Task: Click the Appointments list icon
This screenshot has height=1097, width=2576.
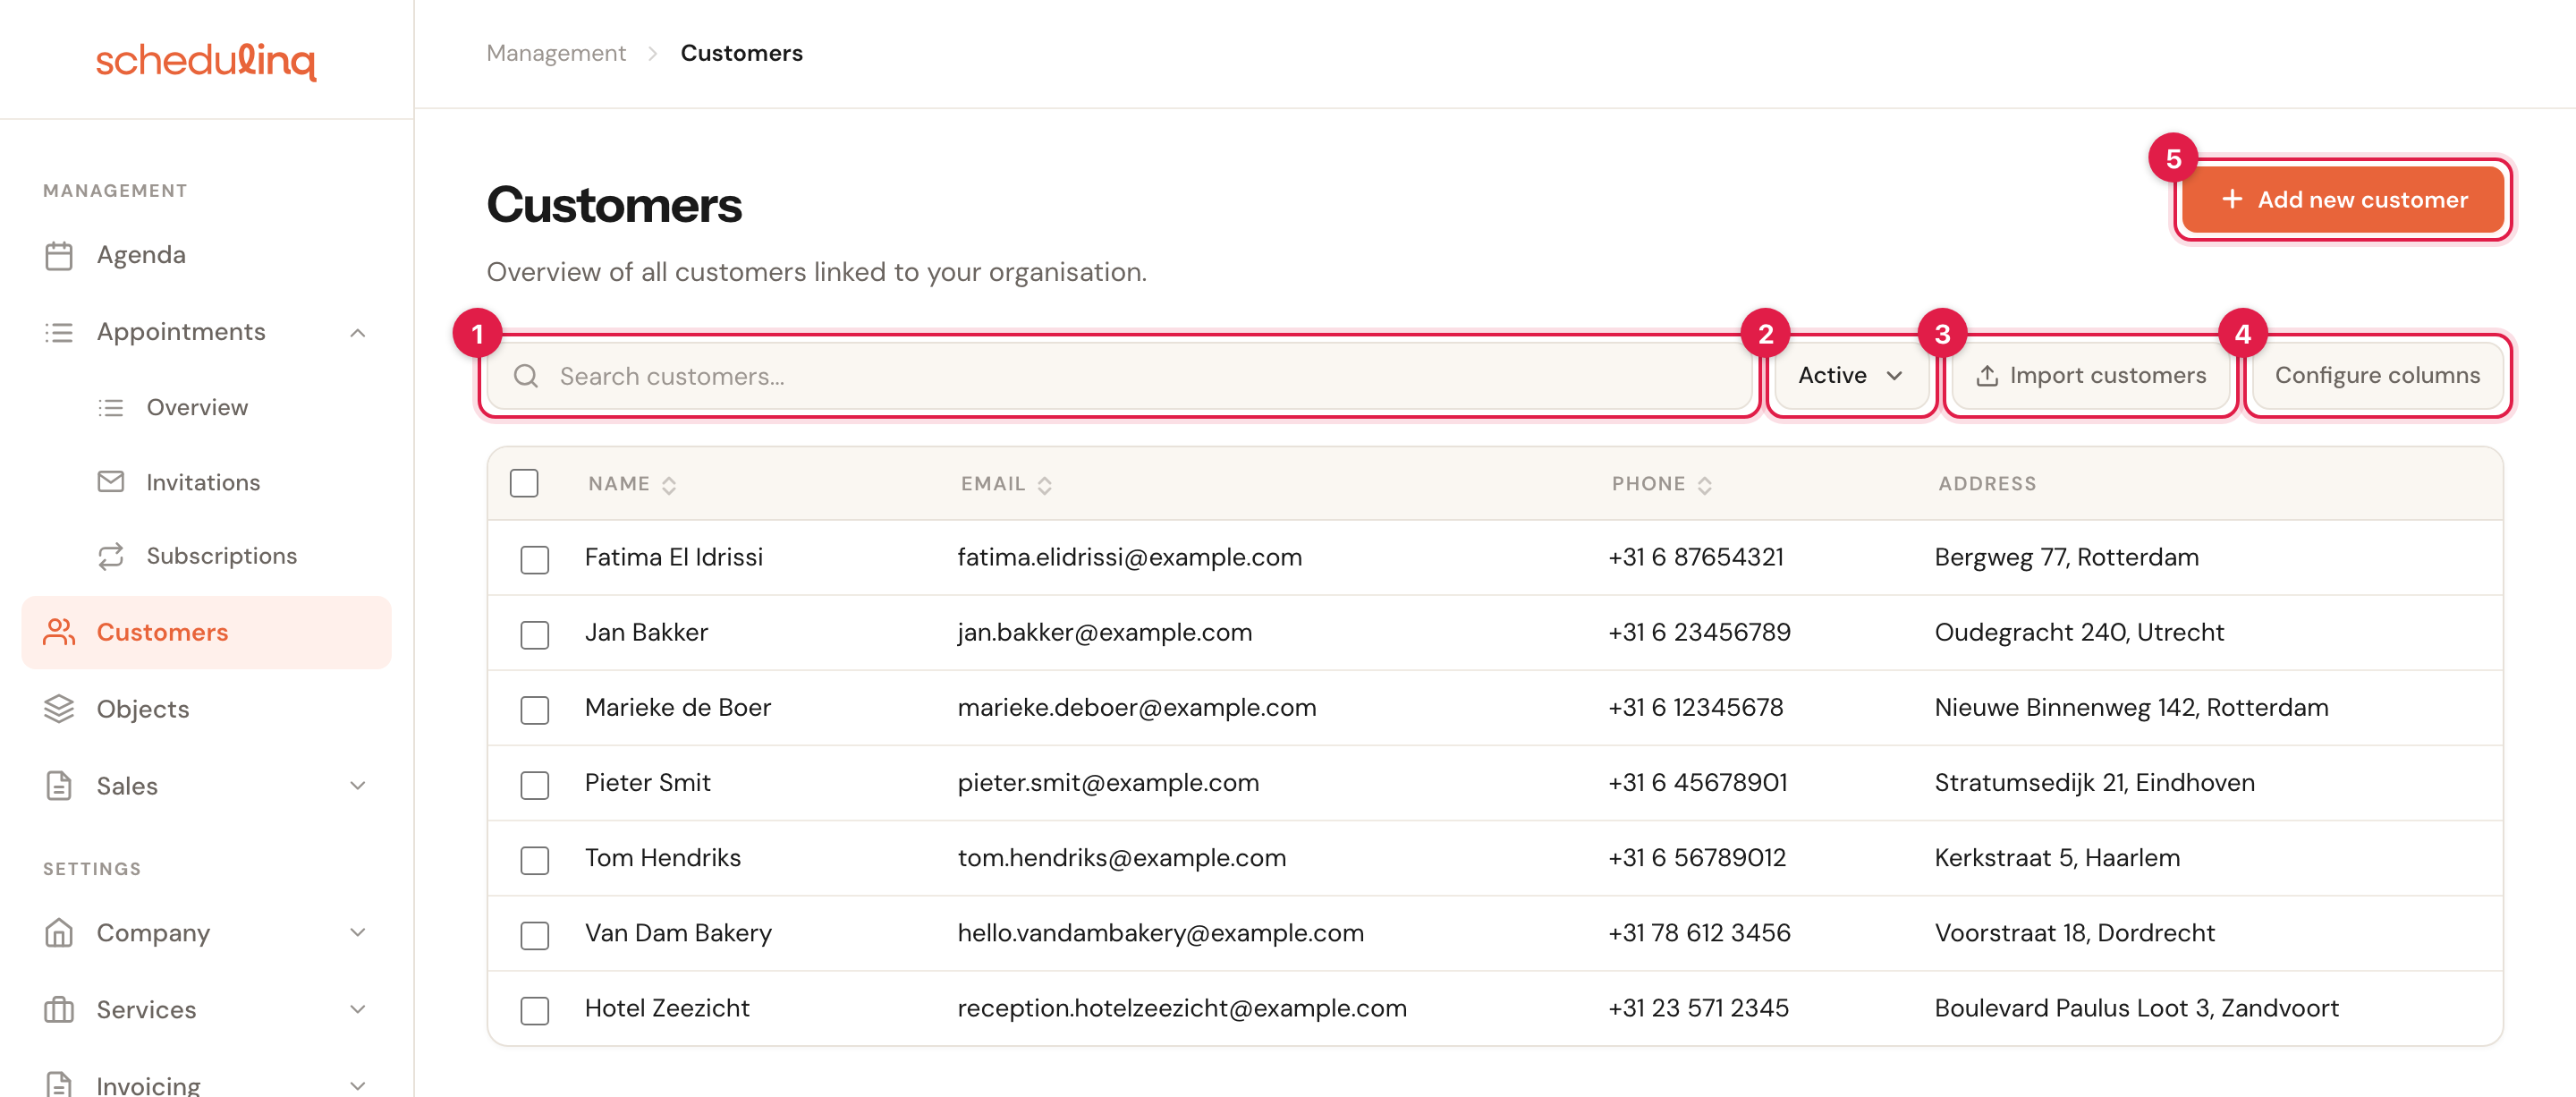Action: click(x=59, y=333)
